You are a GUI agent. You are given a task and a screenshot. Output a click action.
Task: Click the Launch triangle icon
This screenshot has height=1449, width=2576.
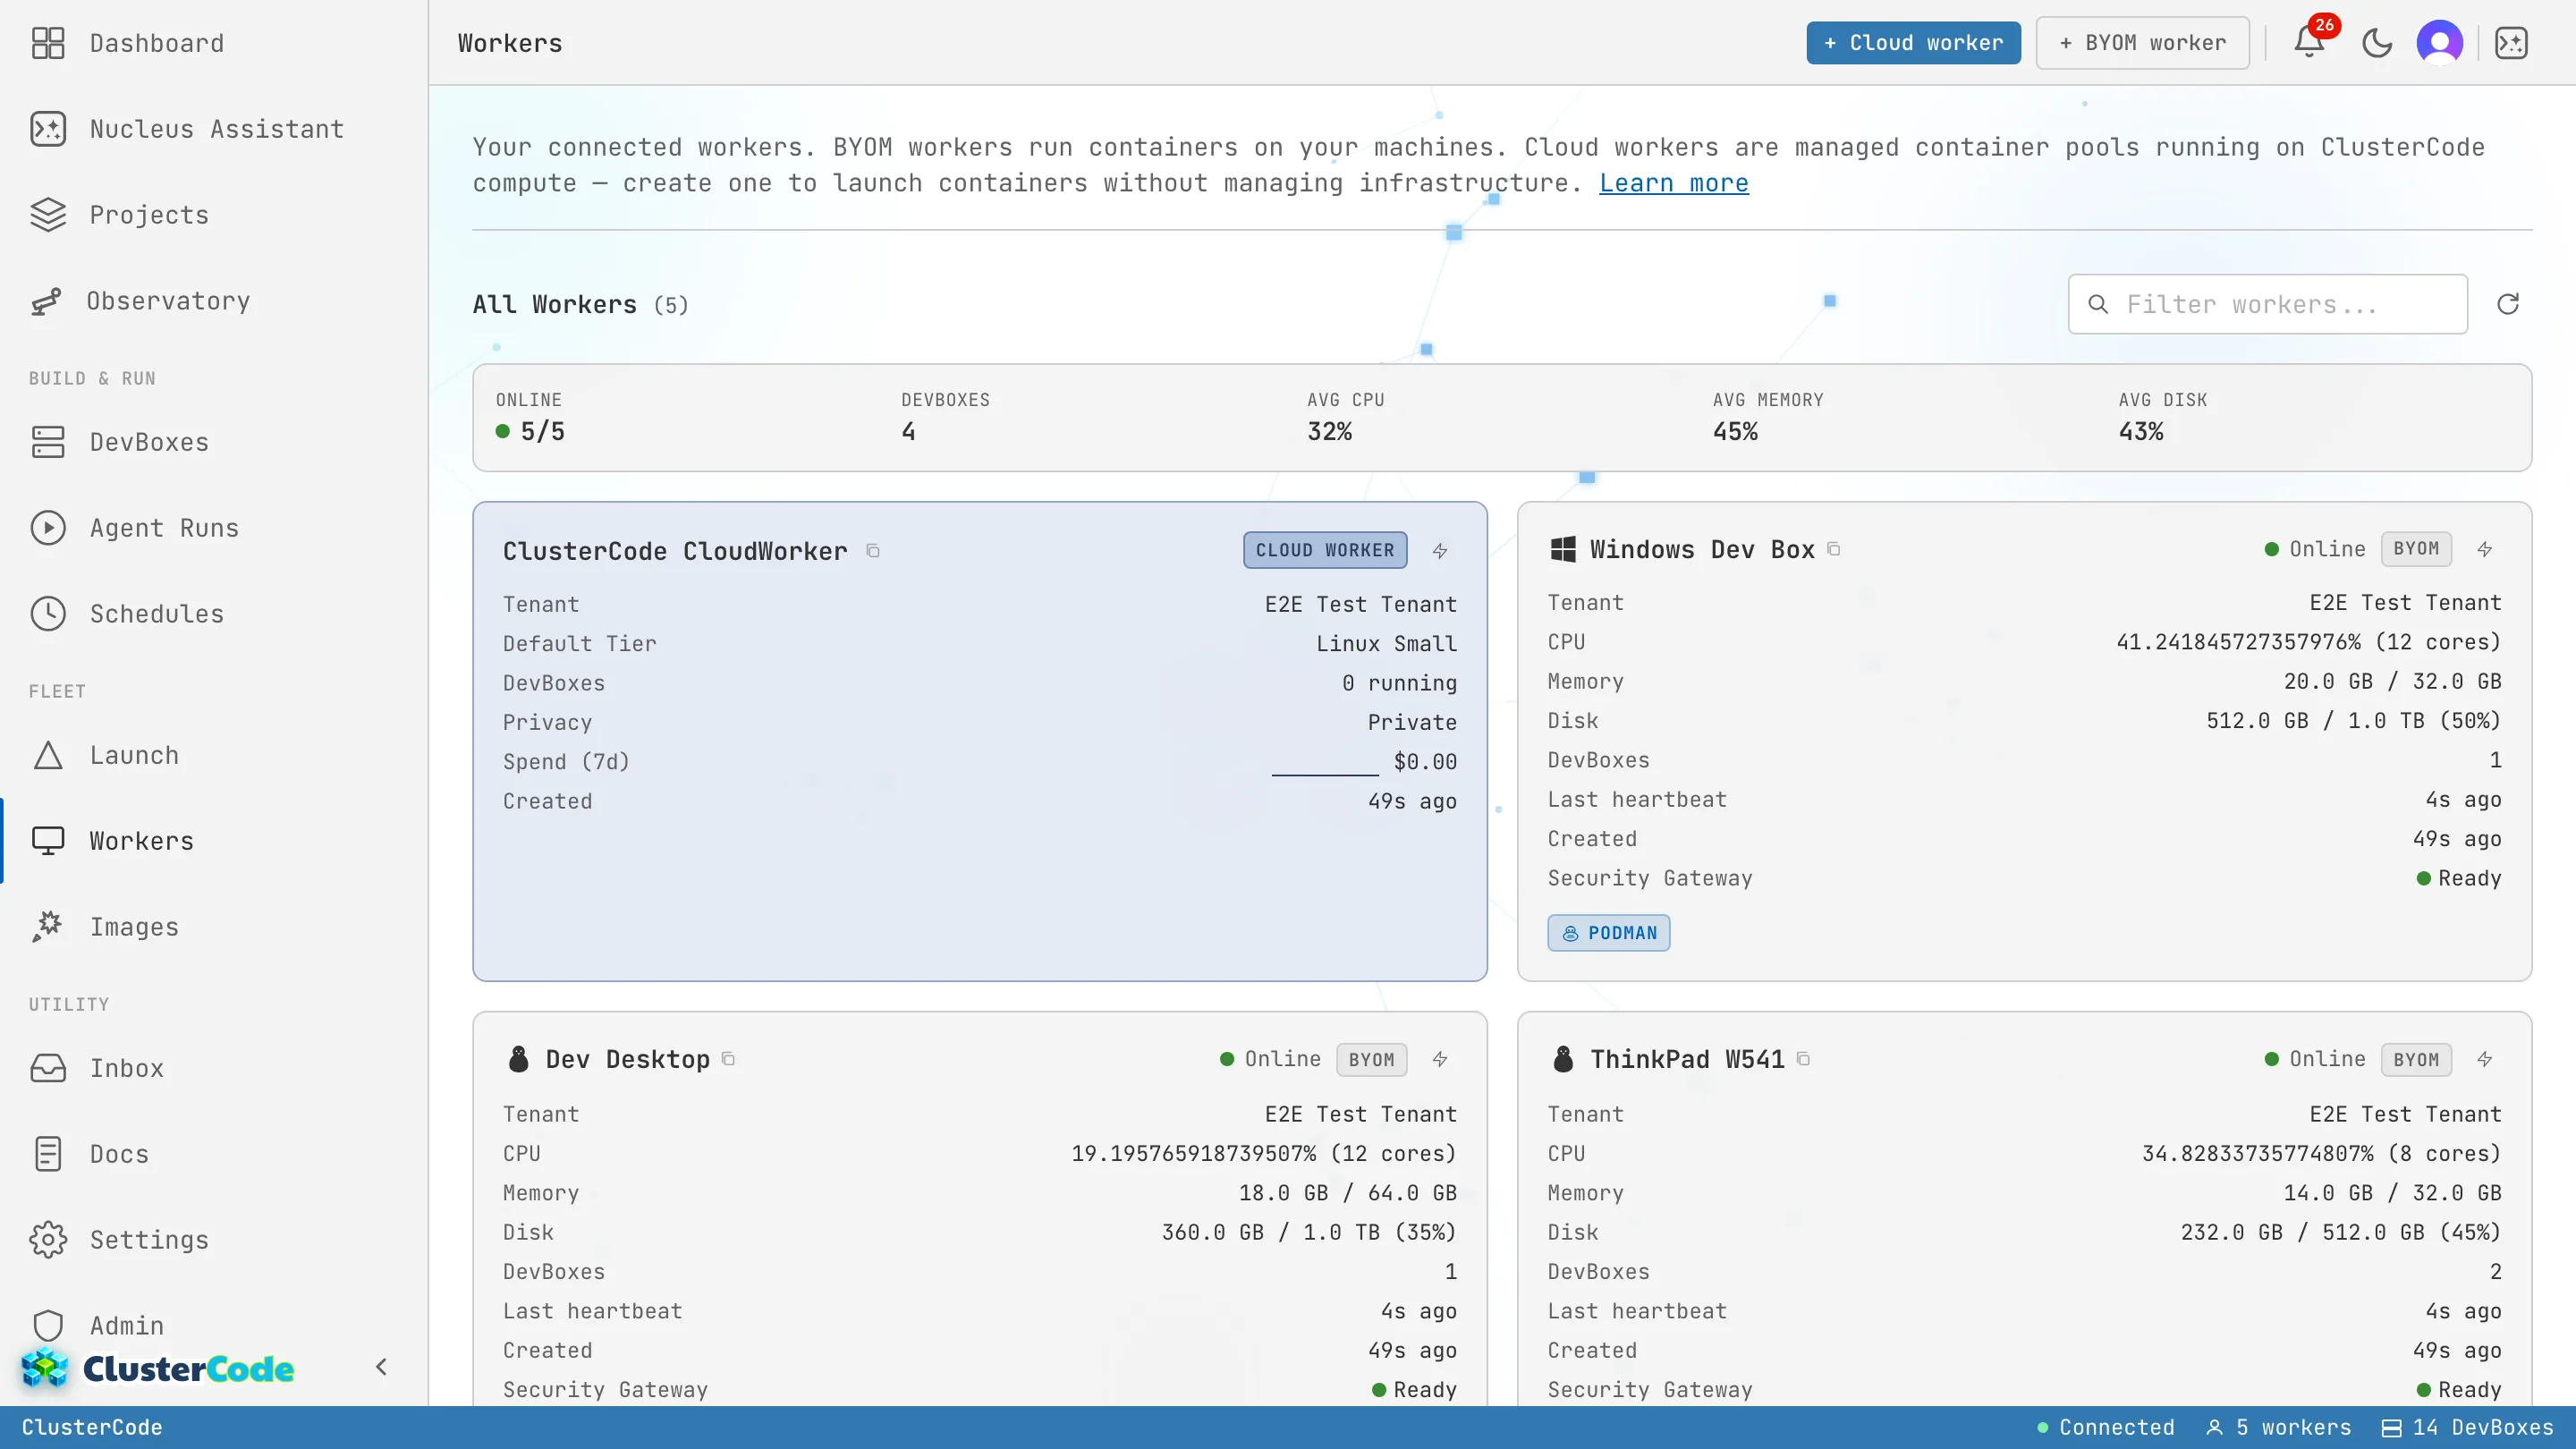tap(48, 756)
